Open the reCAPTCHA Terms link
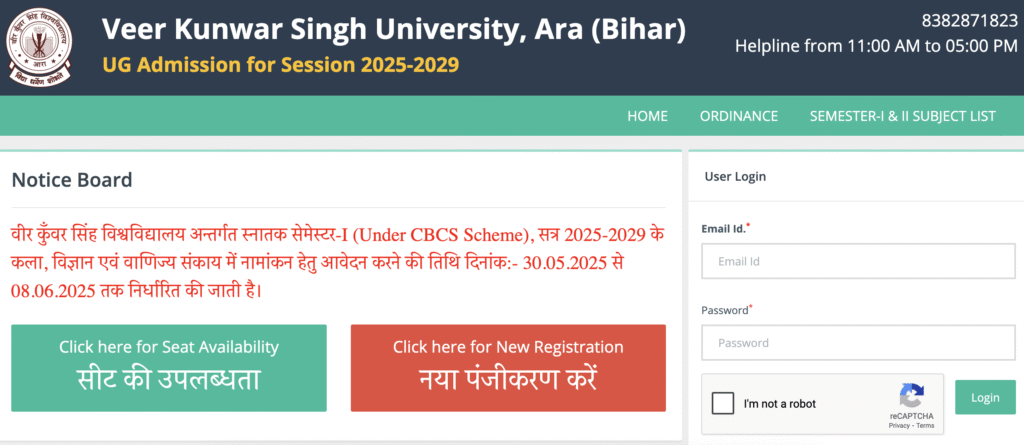1024x445 pixels. point(925,425)
